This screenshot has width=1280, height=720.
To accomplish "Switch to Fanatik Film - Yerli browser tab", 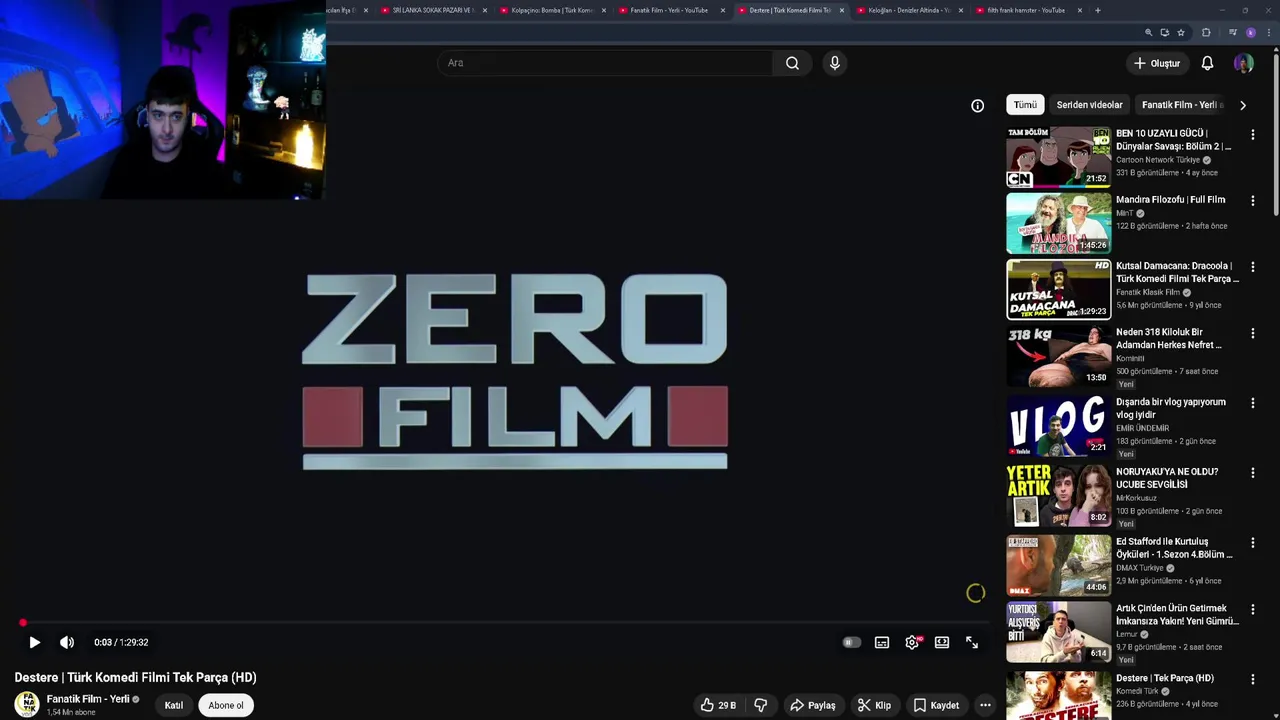I will click(x=669, y=10).
